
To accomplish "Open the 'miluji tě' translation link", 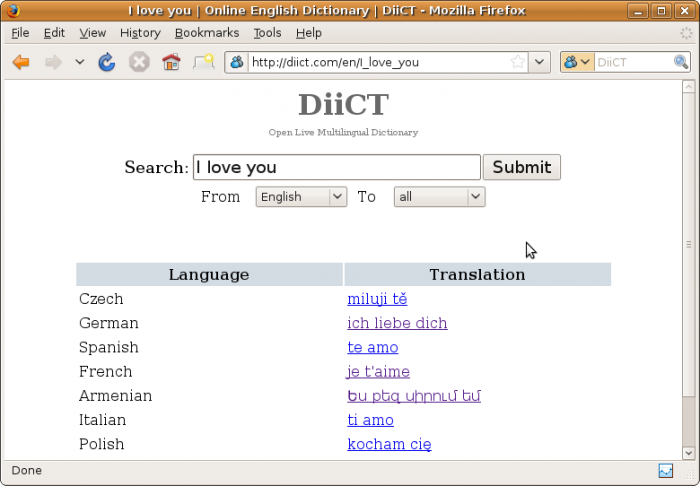I will click(377, 299).
